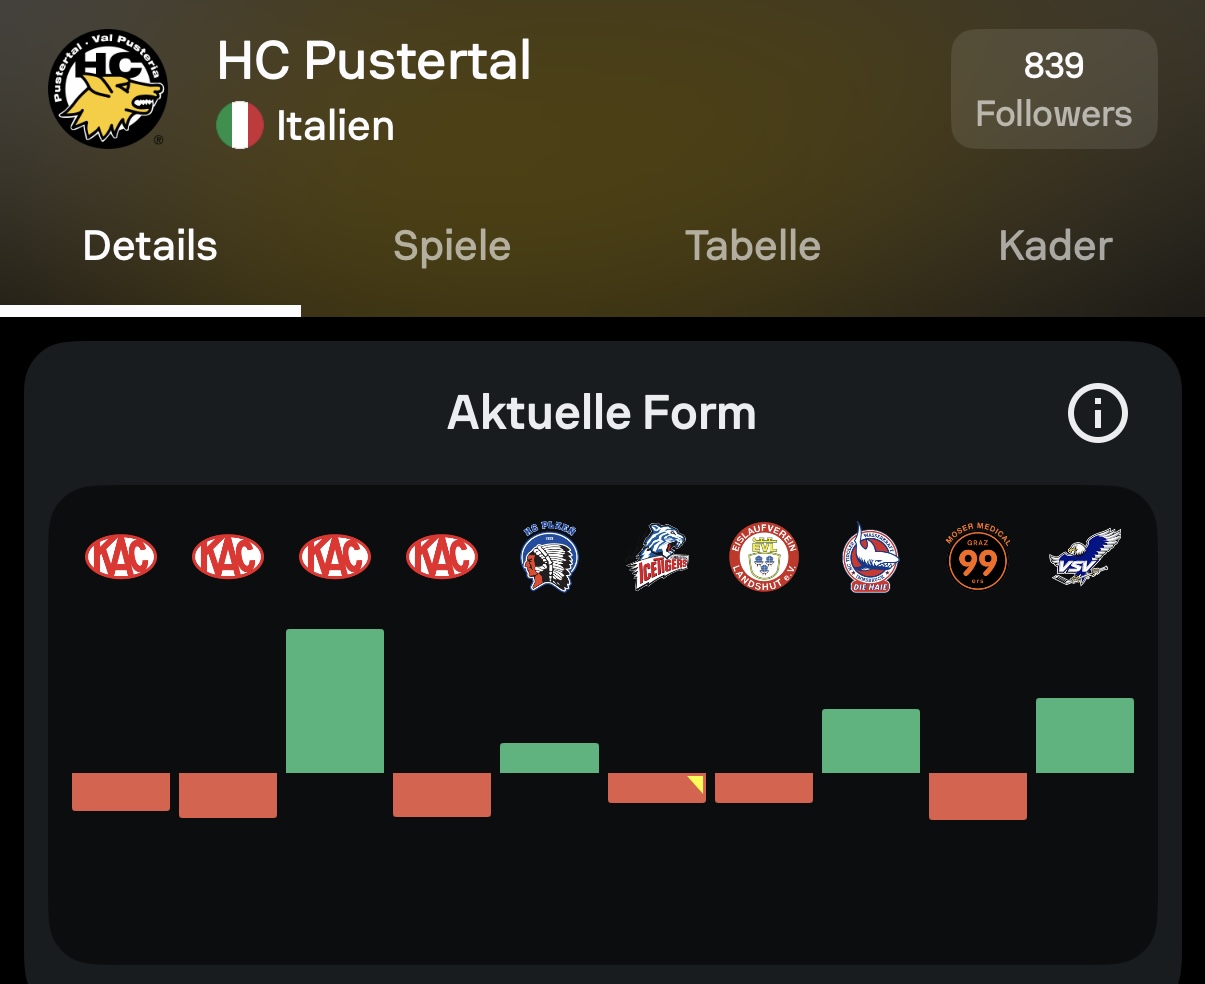Click the HC Pustertal wolf logo

tap(108, 88)
